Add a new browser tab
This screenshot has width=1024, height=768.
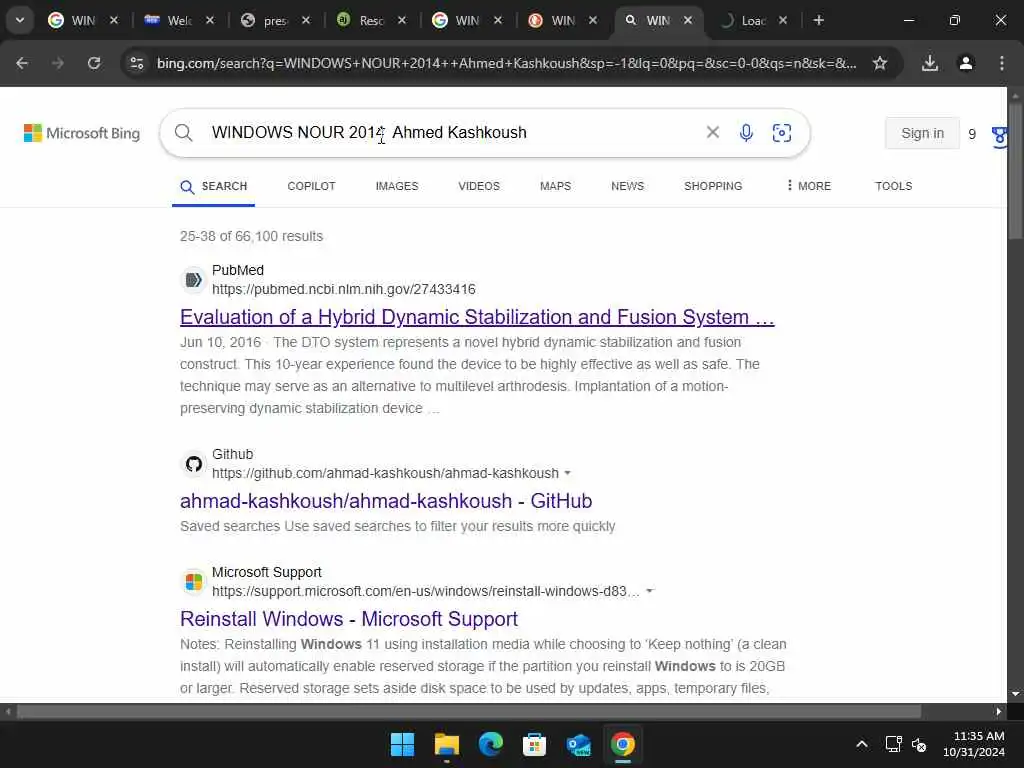tap(818, 20)
